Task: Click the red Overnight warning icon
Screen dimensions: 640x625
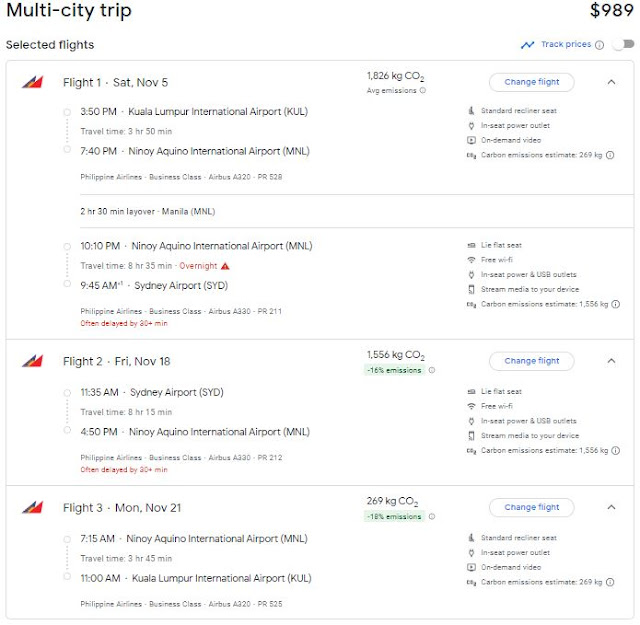Action: tap(226, 266)
